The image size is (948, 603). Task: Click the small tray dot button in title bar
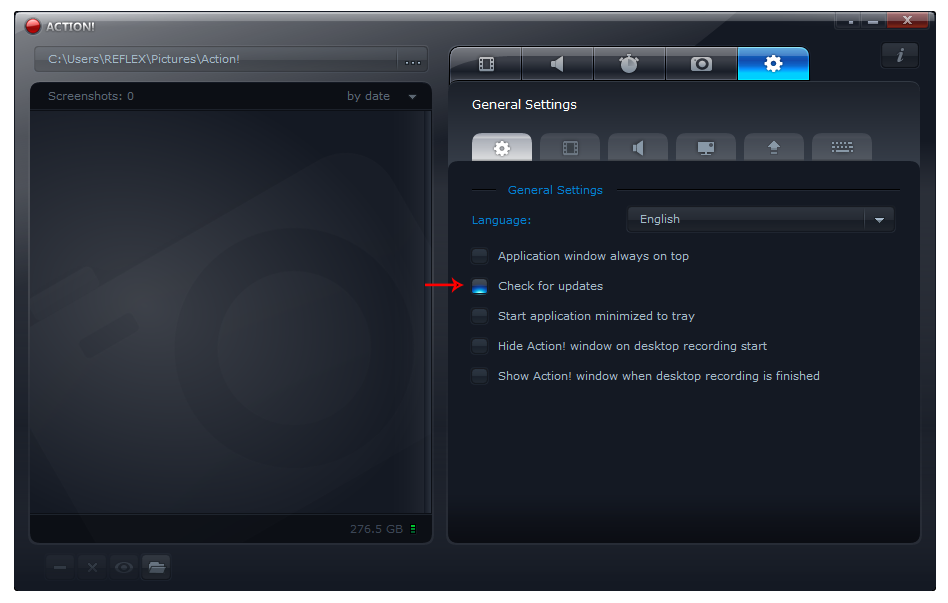click(850, 21)
